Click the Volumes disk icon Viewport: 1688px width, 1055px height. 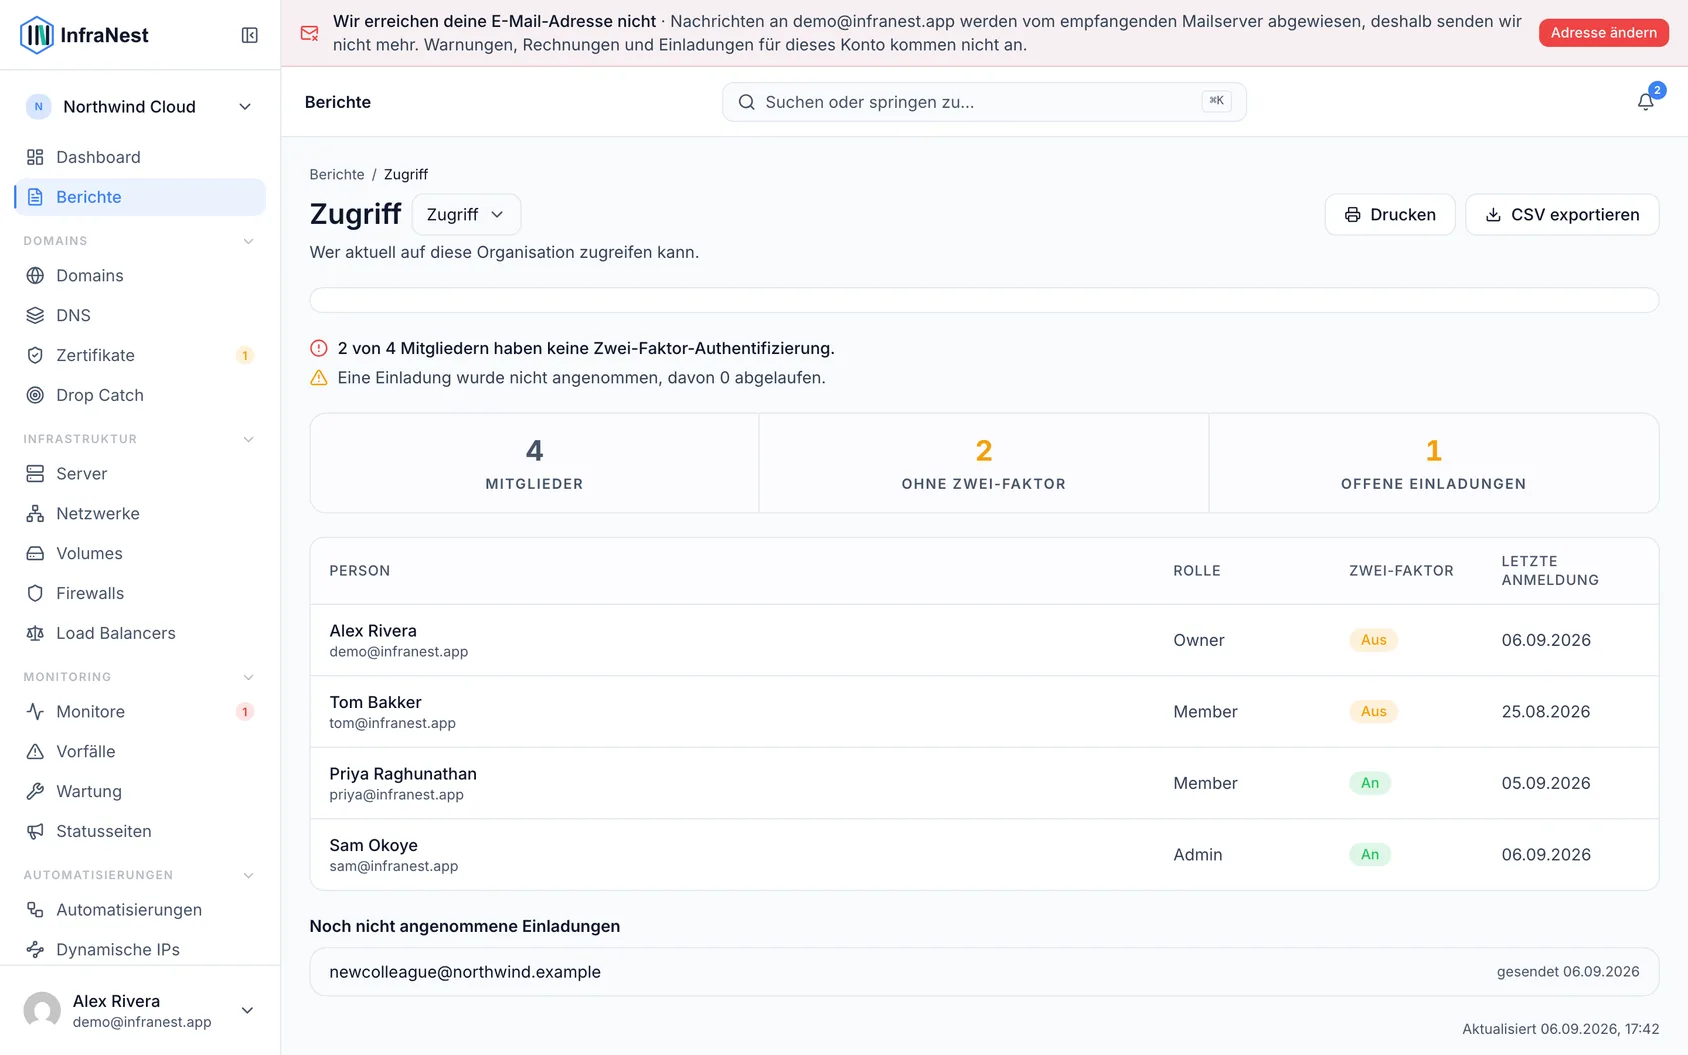35,553
